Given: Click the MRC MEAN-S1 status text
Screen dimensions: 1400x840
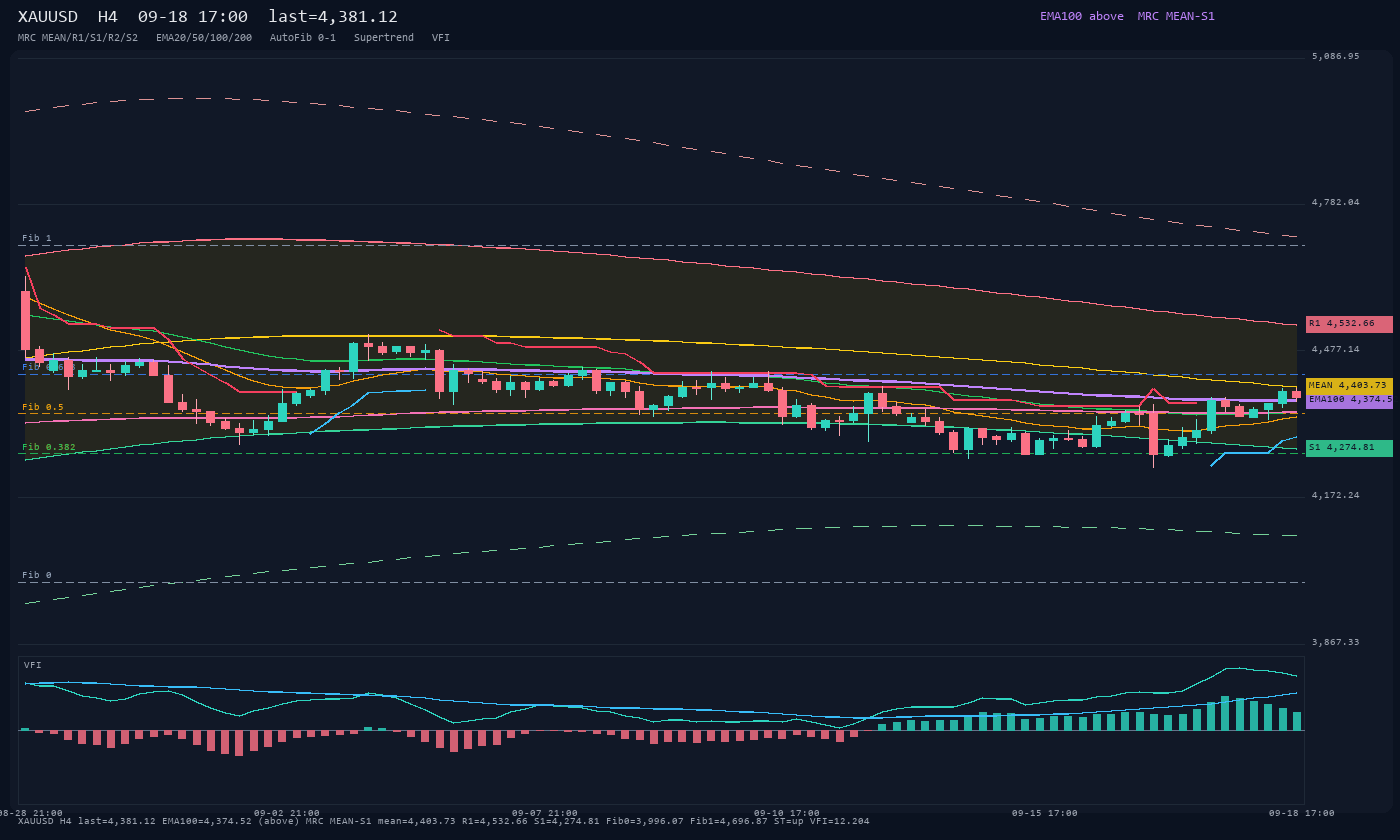Looking at the screenshot, I should coord(1176,16).
